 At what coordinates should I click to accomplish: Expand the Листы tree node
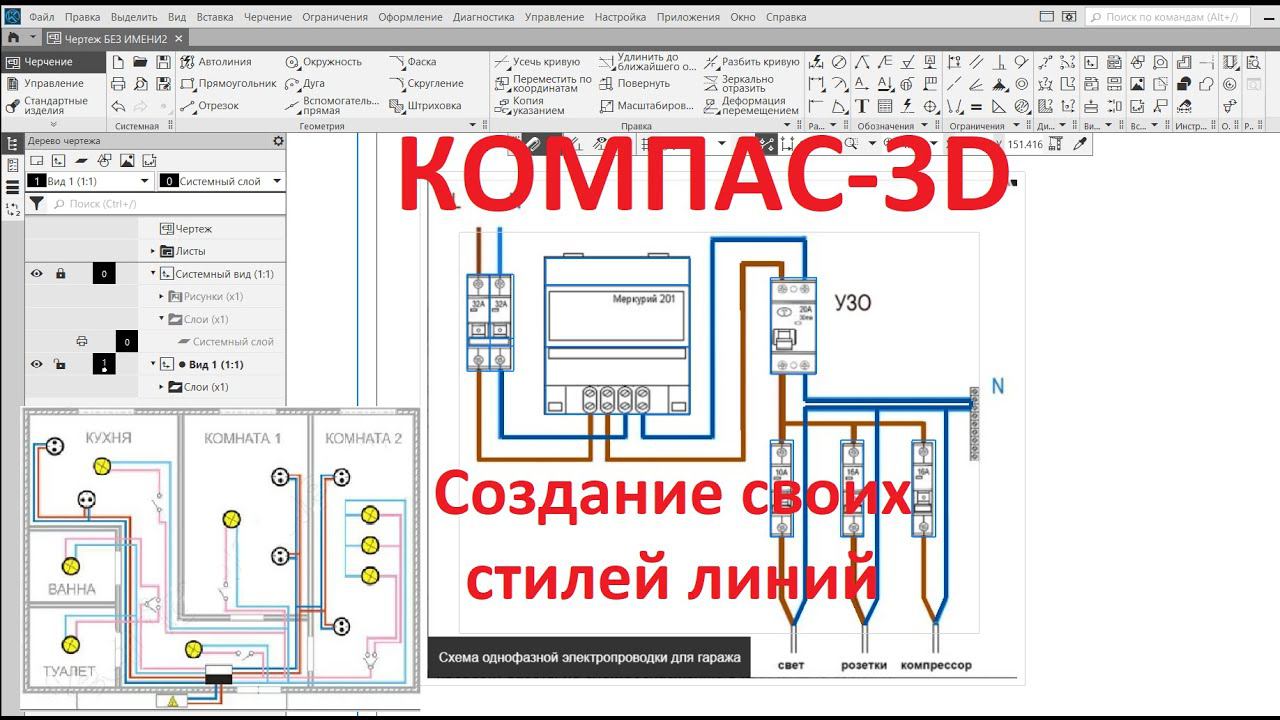click(153, 252)
